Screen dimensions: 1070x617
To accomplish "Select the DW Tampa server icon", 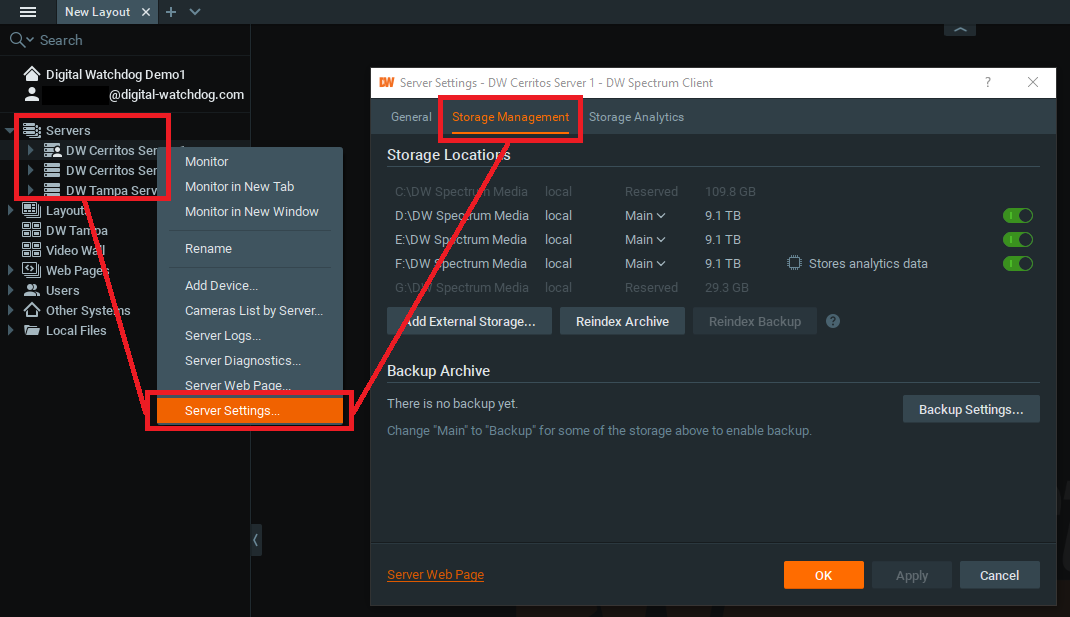I will [52, 190].
